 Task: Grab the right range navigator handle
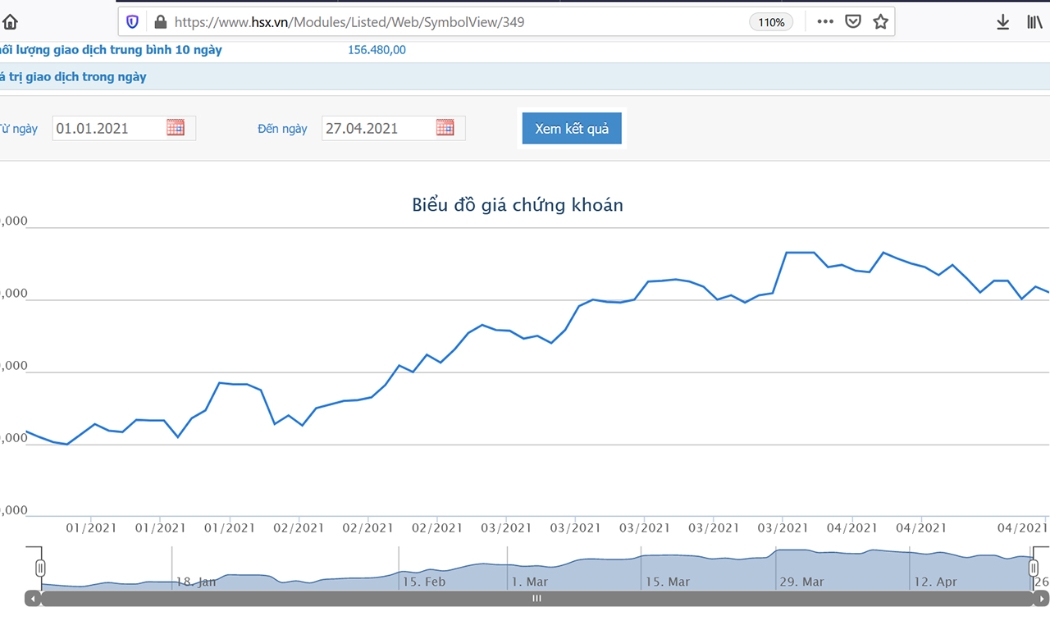pyautogui.click(x=1033, y=568)
